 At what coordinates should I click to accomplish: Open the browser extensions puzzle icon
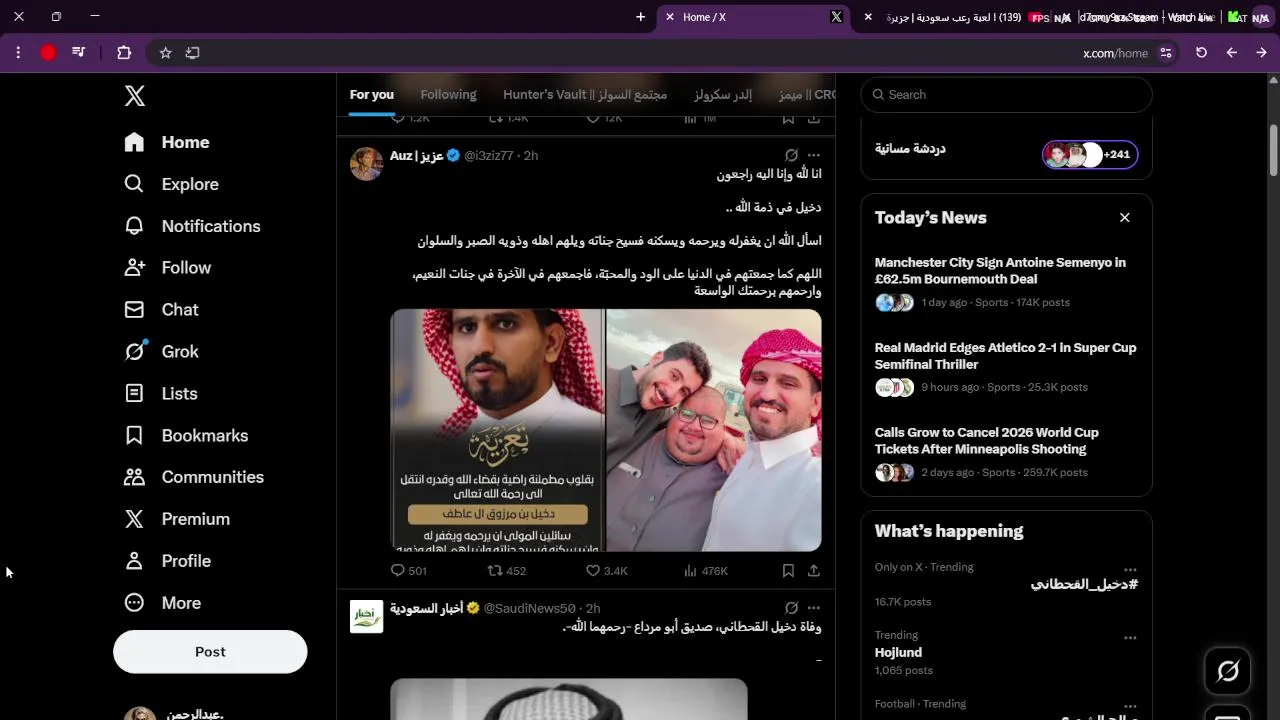click(124, 53)
